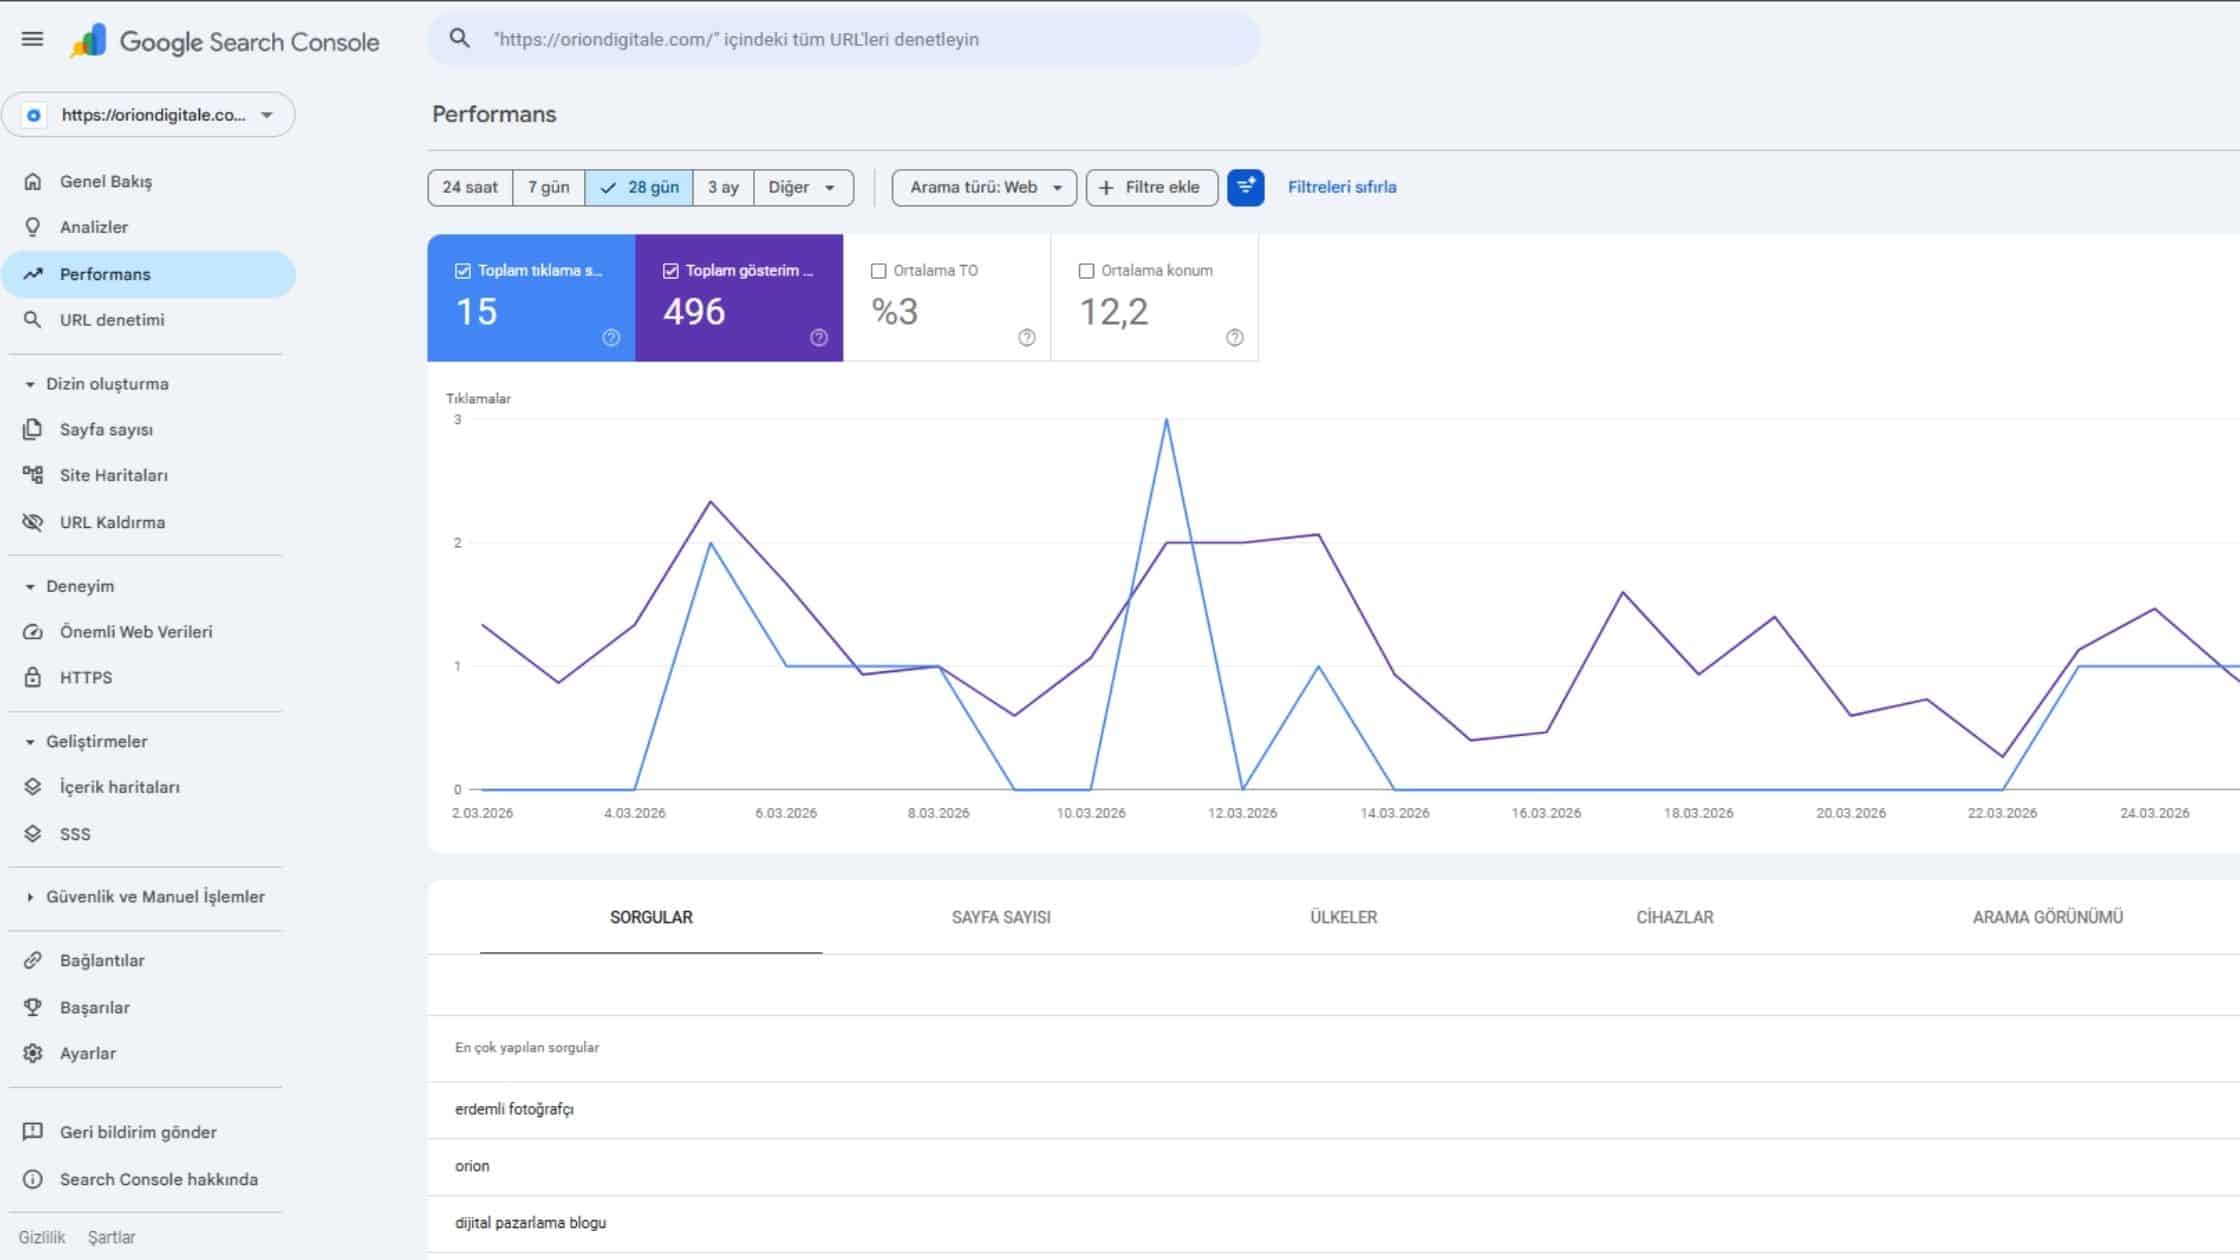Viewport: 2240px width, 1260px height.
Task: Click the Filtreleri sıfırla link
Action: [x=1341, y=187]
